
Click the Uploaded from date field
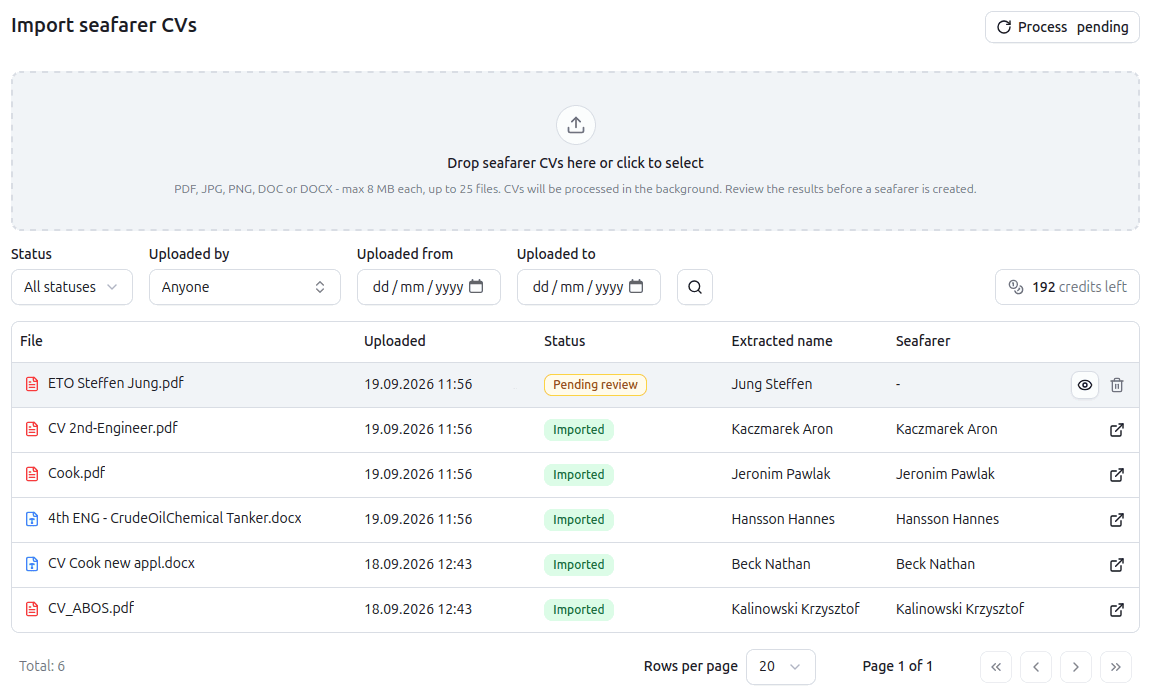429,287
